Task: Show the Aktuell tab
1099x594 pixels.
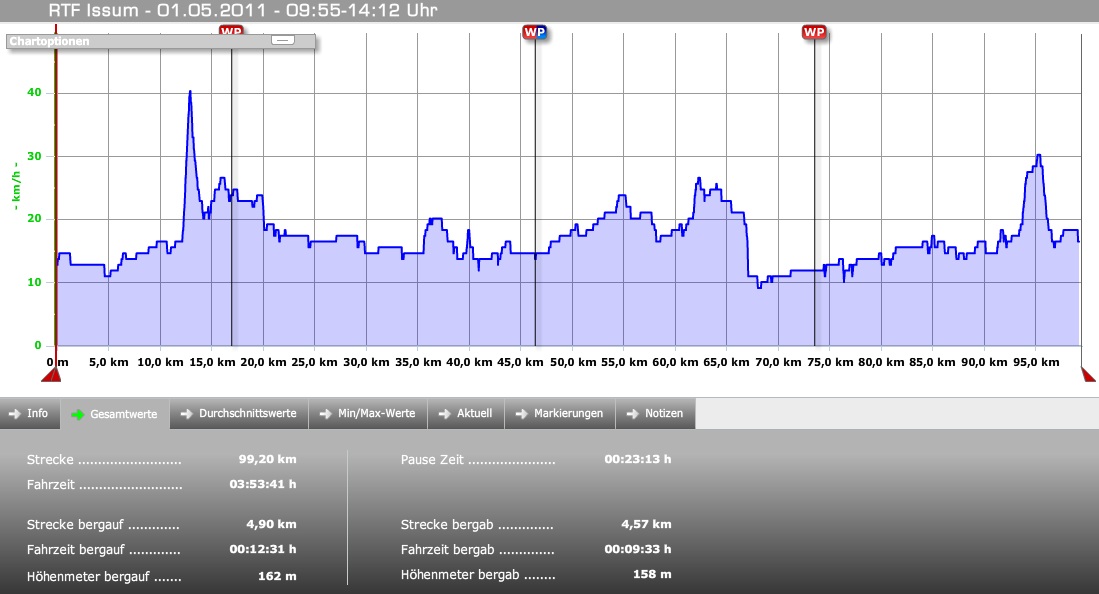Action: 466,414
